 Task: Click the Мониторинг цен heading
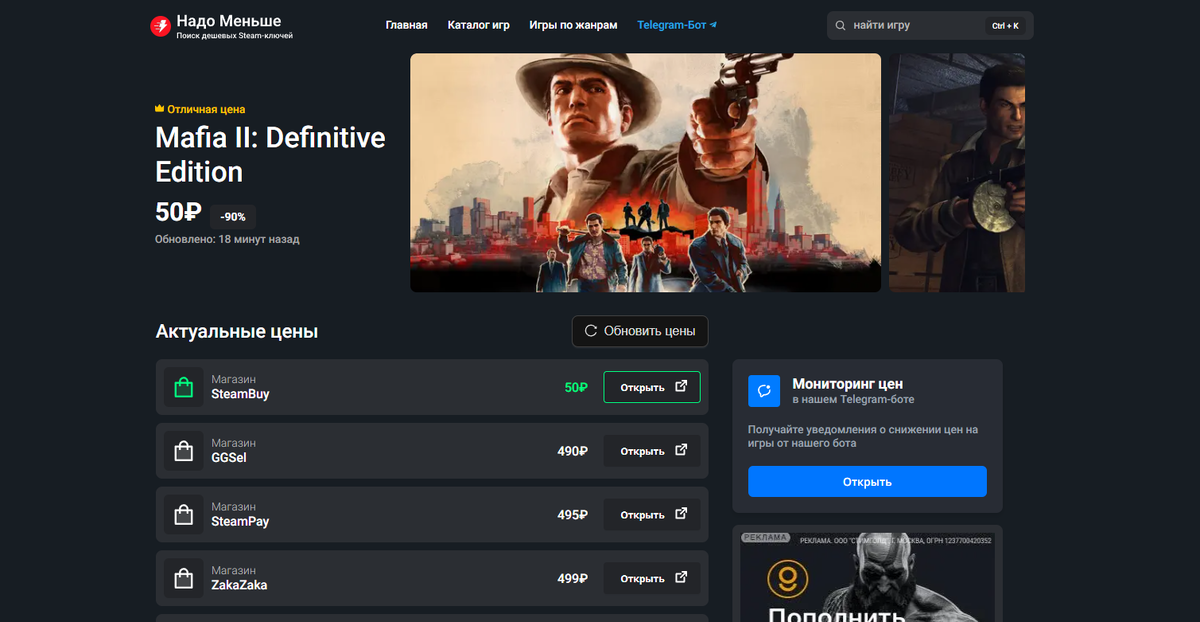(x=848, y=383)
